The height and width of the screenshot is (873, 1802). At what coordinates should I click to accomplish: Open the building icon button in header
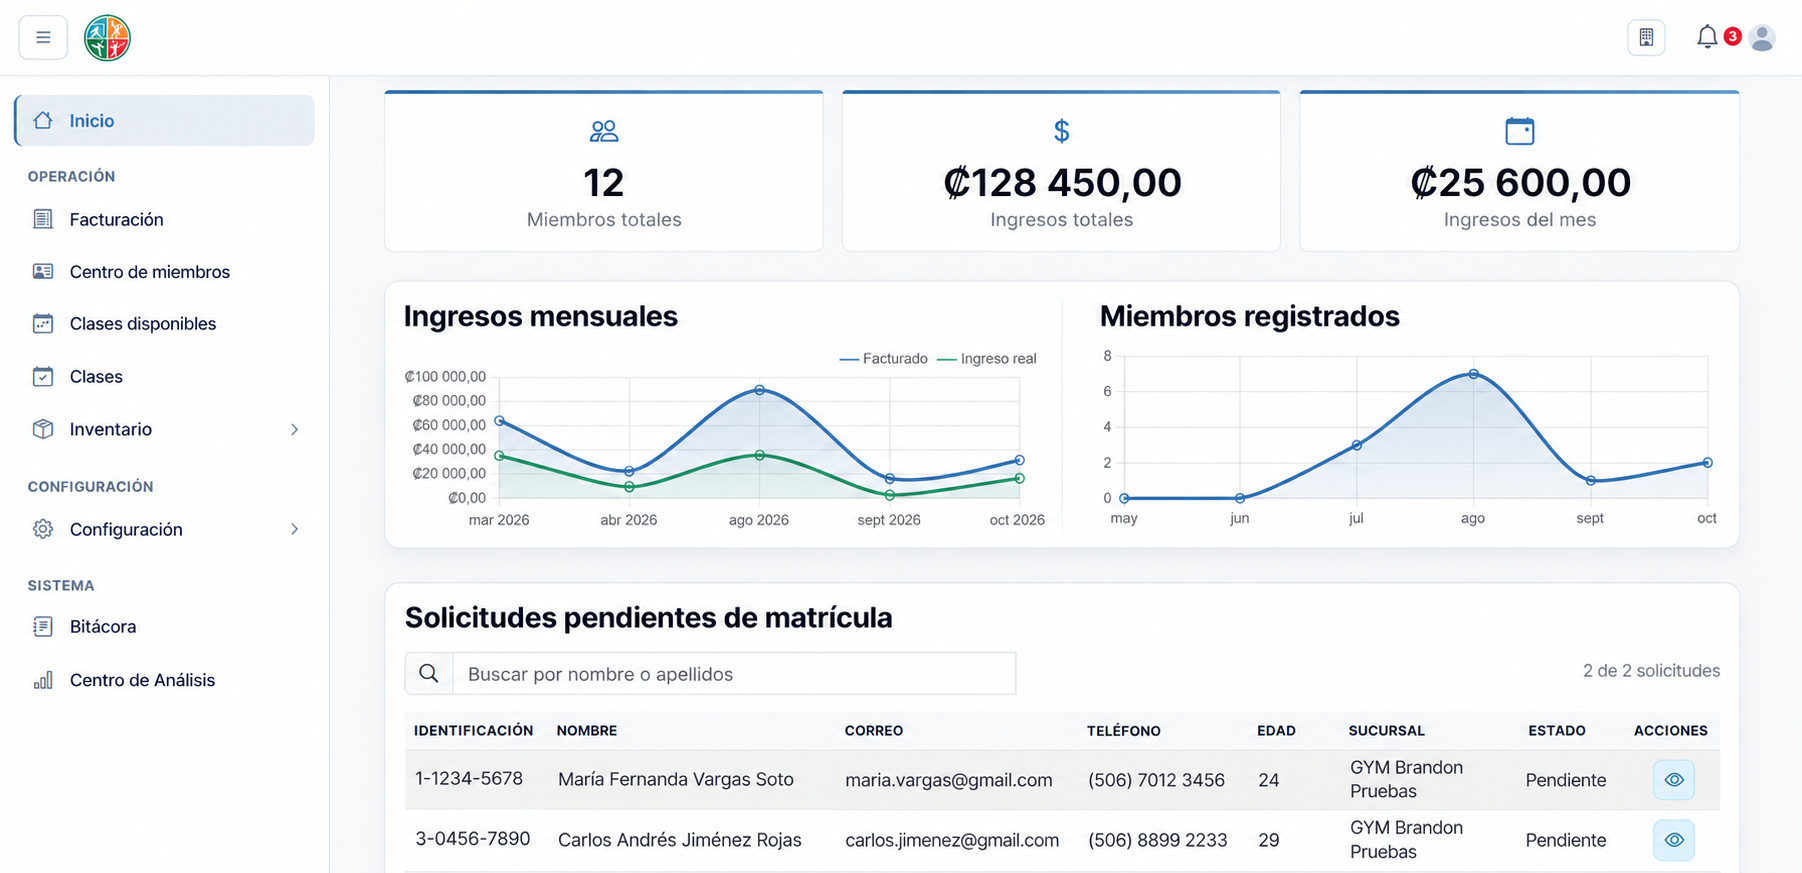point(1646,38)
